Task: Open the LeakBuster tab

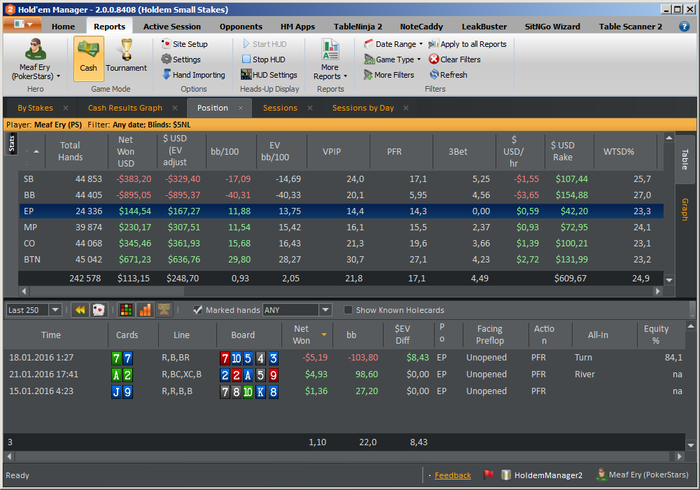Action: point(484,26)
